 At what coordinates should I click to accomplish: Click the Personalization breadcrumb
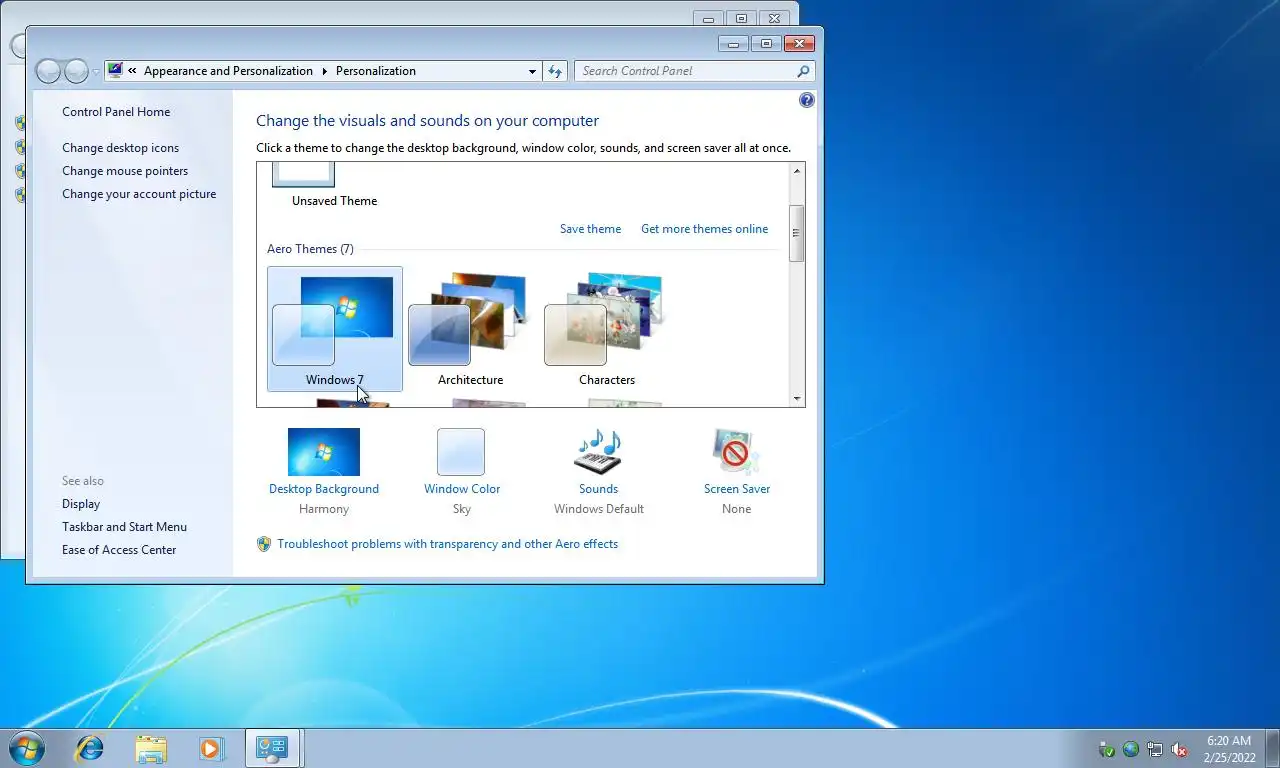click(x=376, y=71)
